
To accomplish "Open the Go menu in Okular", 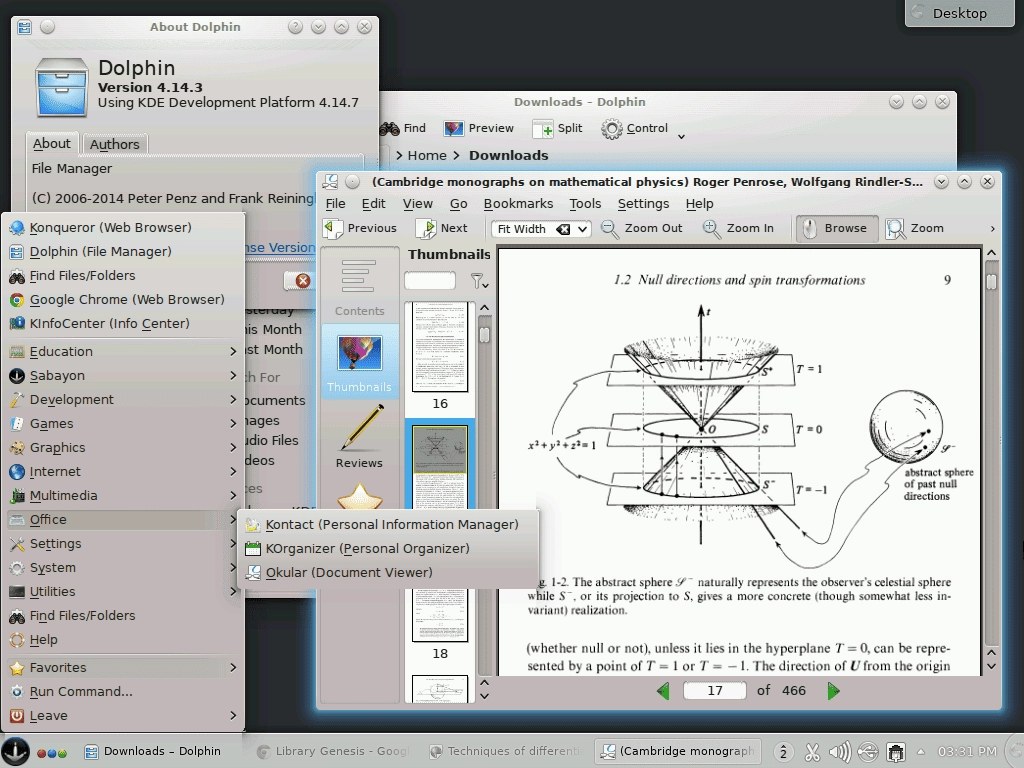I will pyautogui.click(x=458, y=204).
